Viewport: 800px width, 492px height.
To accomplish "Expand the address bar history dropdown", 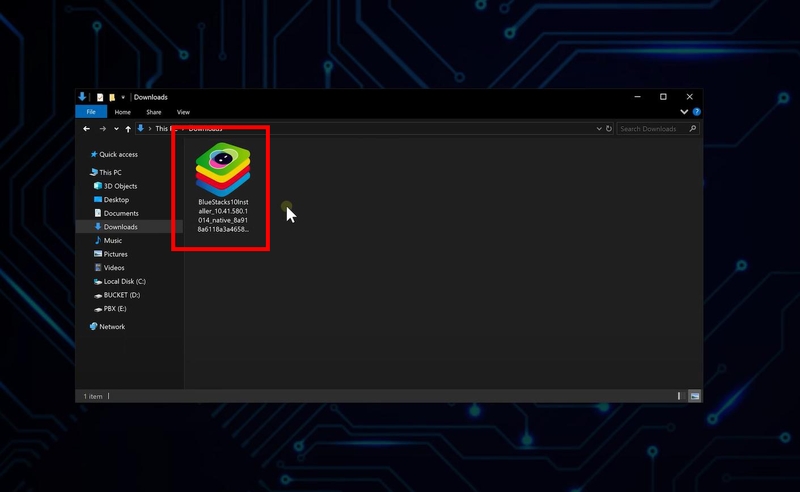I will pos(599,129).
